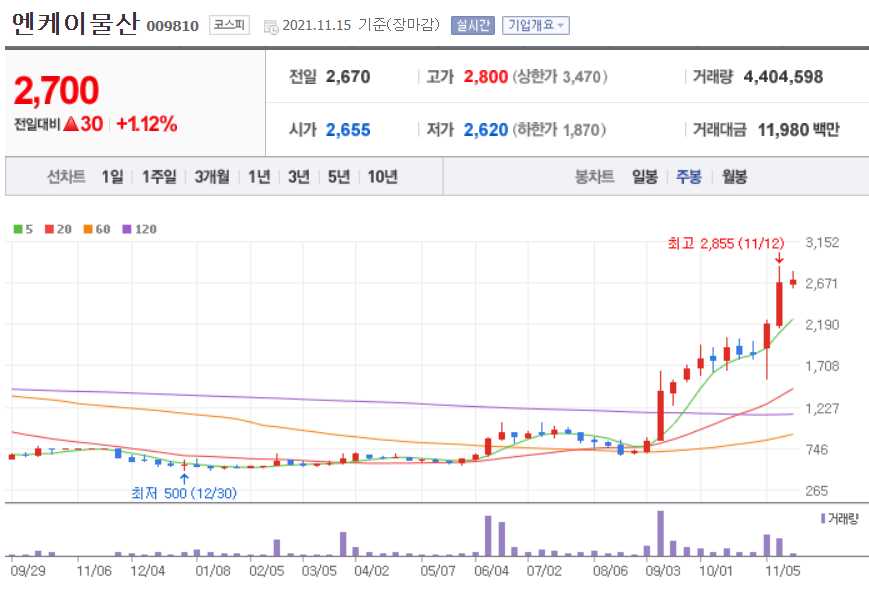The width and height of the screenshot is (869, 590).
Task: Click the green 5-period moving average swatch
Action: 18,229
